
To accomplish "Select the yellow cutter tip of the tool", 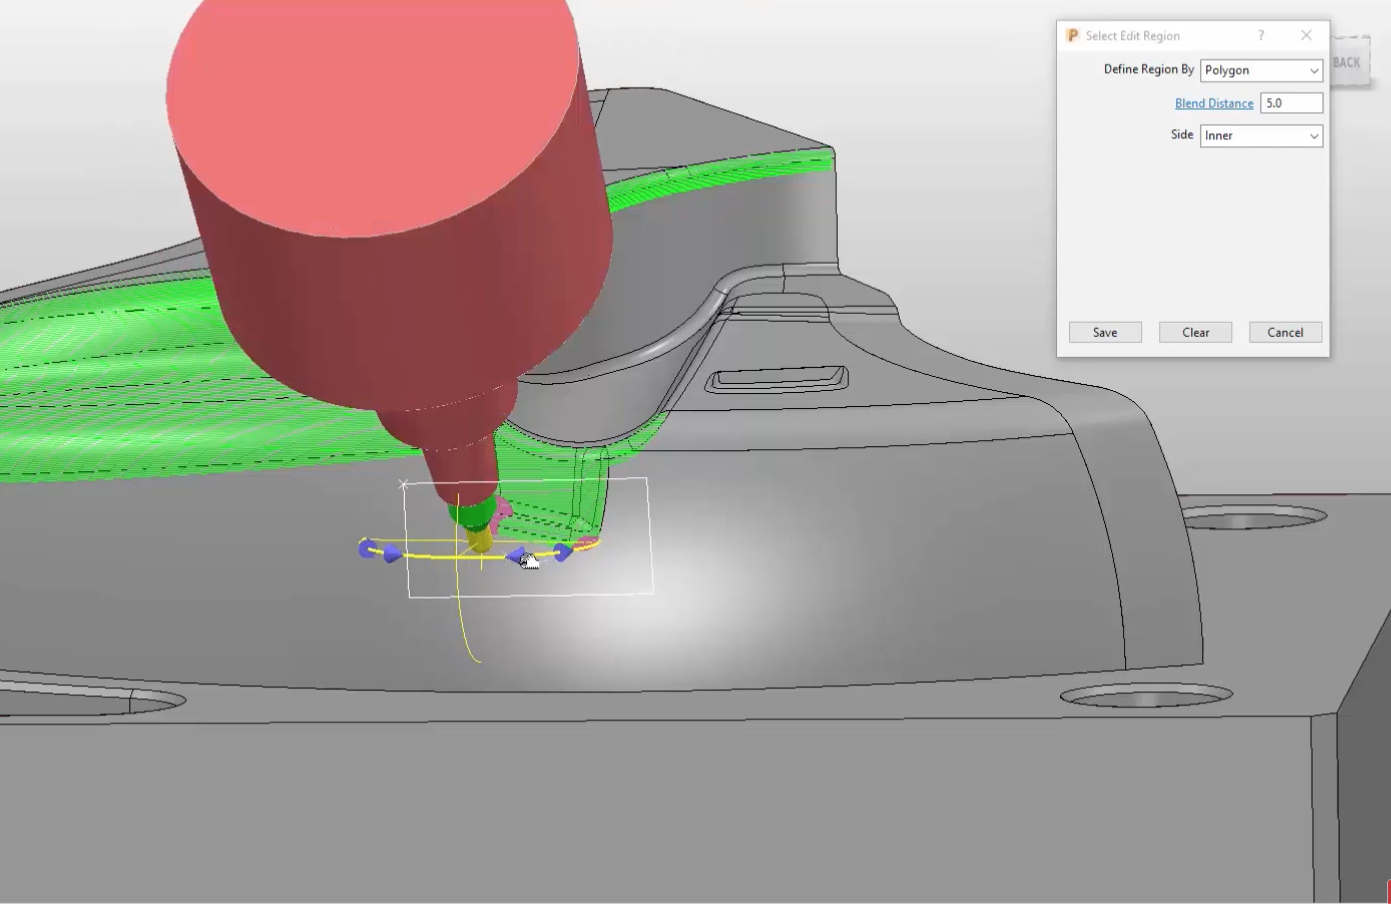I will pos(480,541).
